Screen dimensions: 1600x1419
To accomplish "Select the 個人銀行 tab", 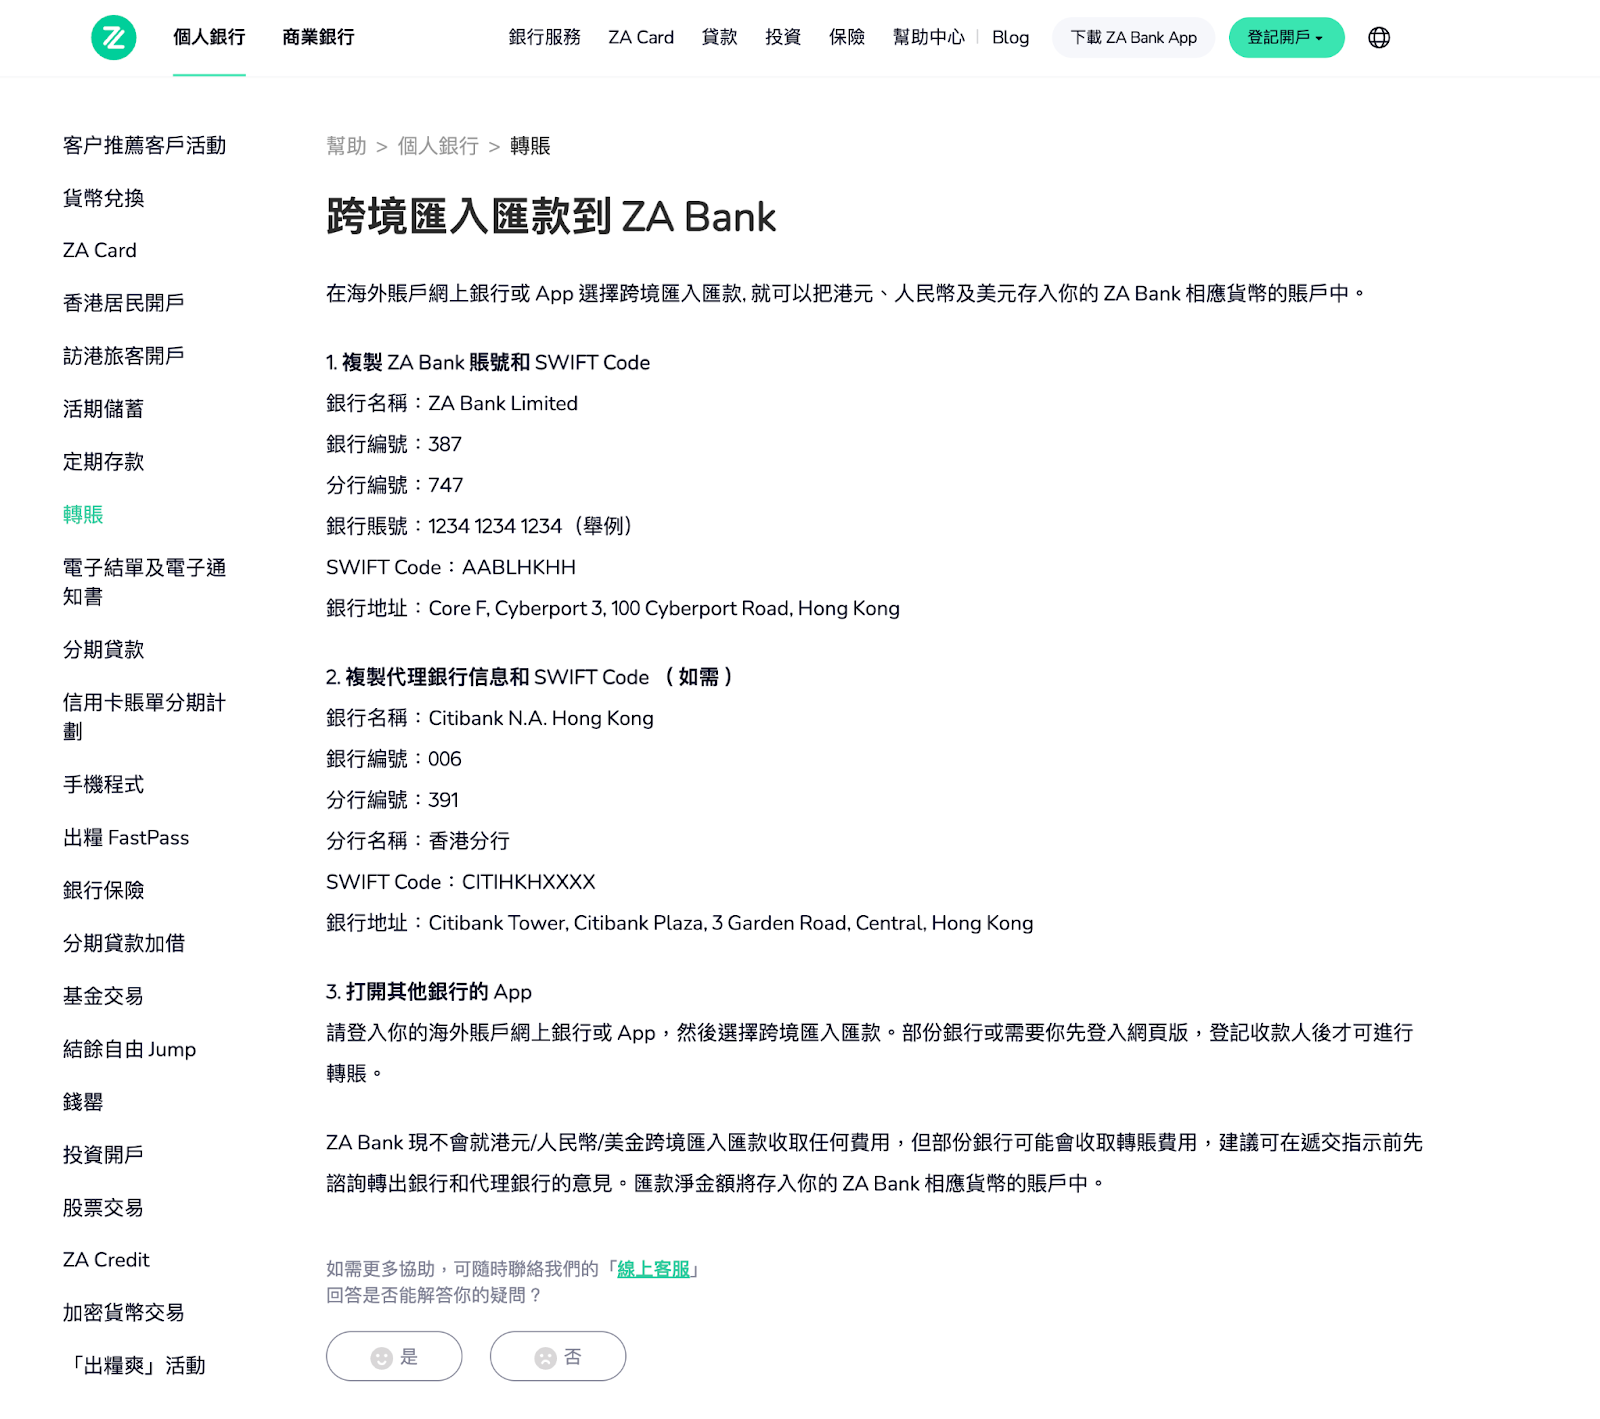I will [x=209, y=38].
